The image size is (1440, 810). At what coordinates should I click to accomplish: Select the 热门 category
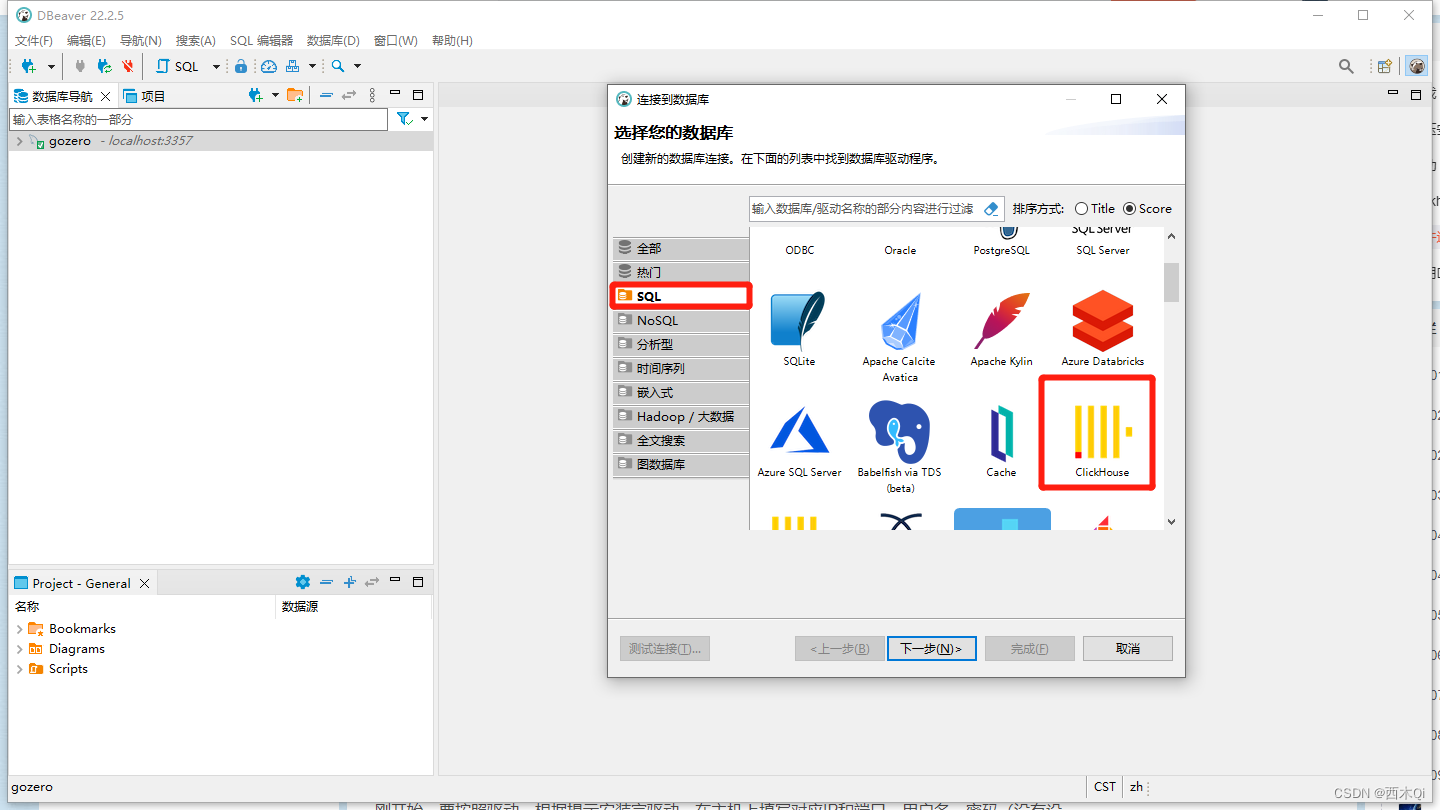(681, 272)
